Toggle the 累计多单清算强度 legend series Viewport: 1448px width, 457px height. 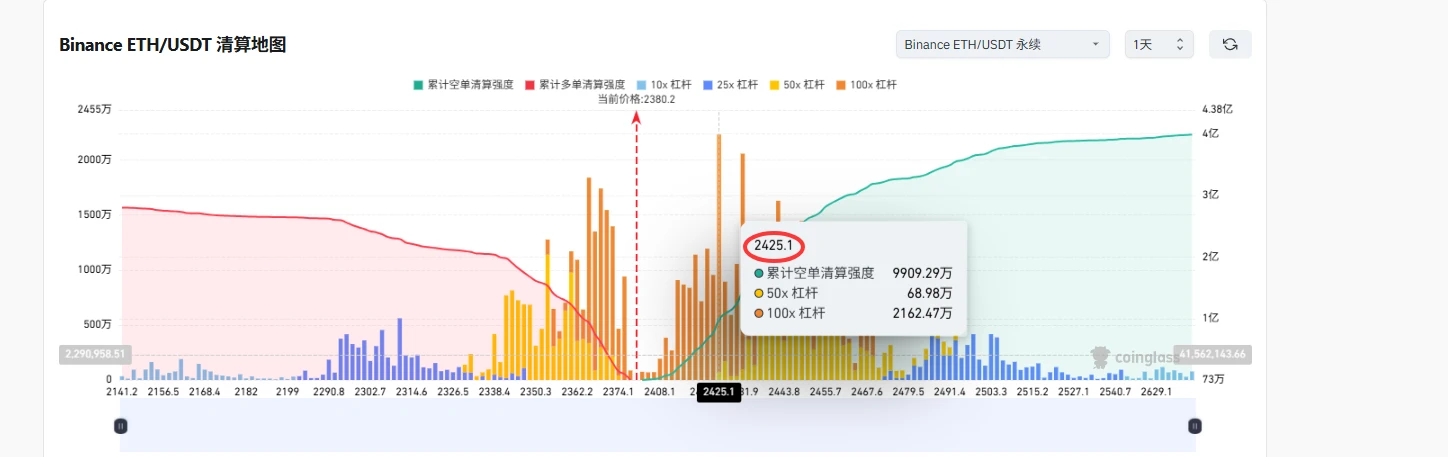click(575, 85)
